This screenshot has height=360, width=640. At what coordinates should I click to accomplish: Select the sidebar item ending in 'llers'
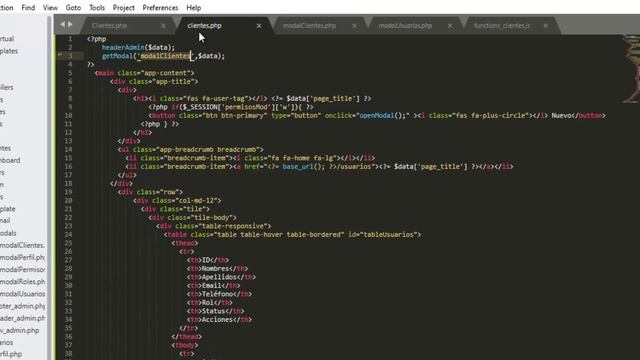click(7, 87)
